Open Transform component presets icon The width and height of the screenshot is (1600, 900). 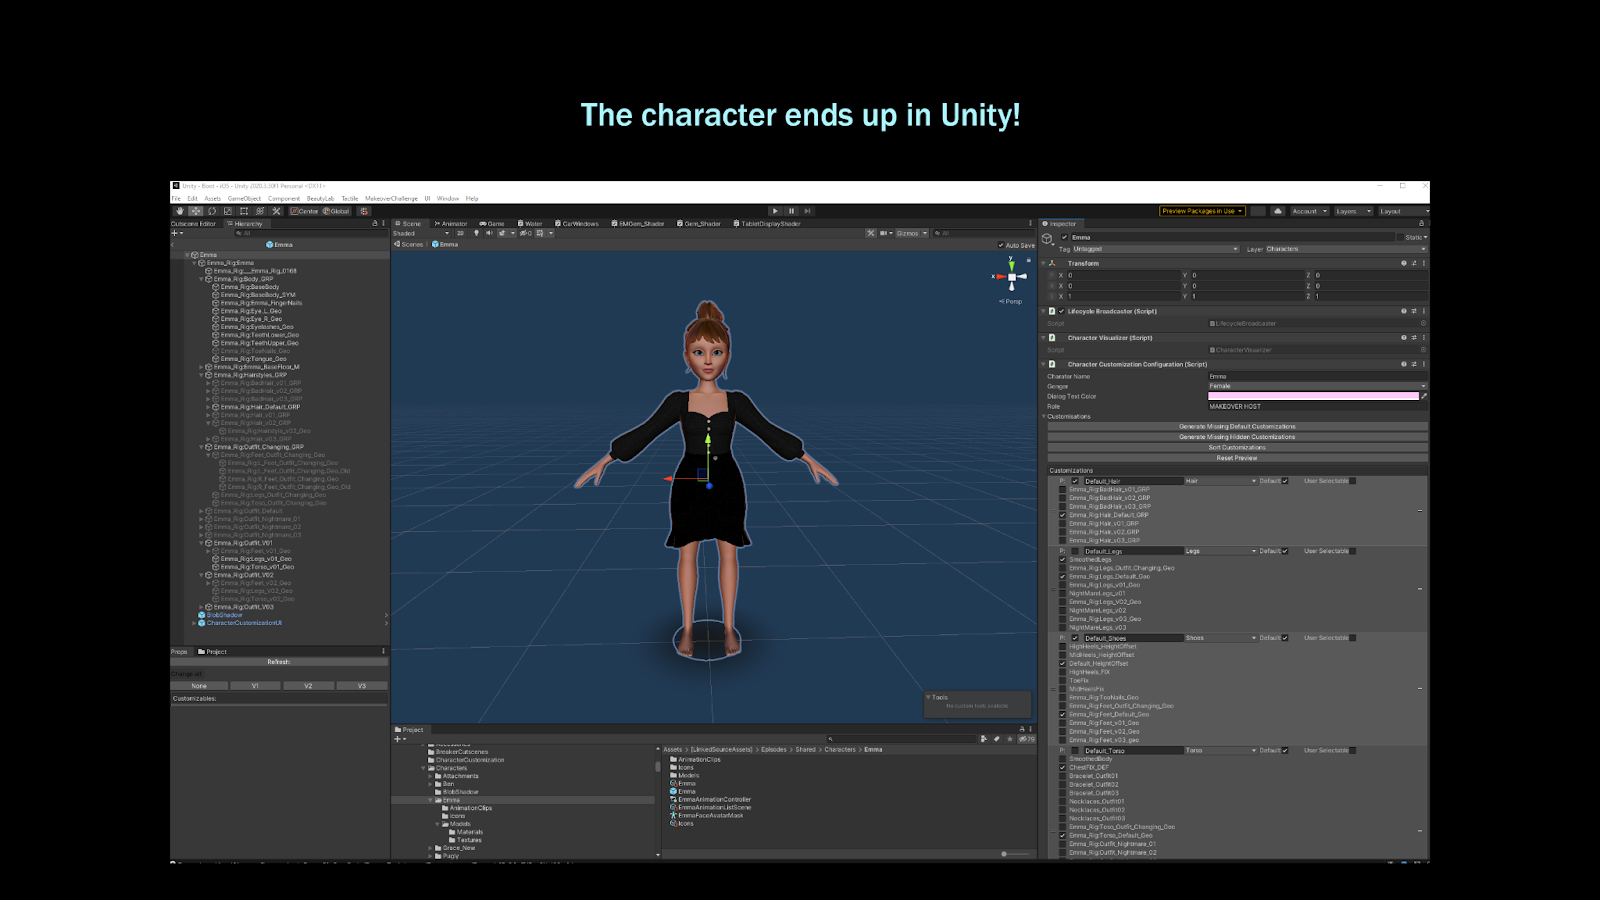(x=1414, y=263)
